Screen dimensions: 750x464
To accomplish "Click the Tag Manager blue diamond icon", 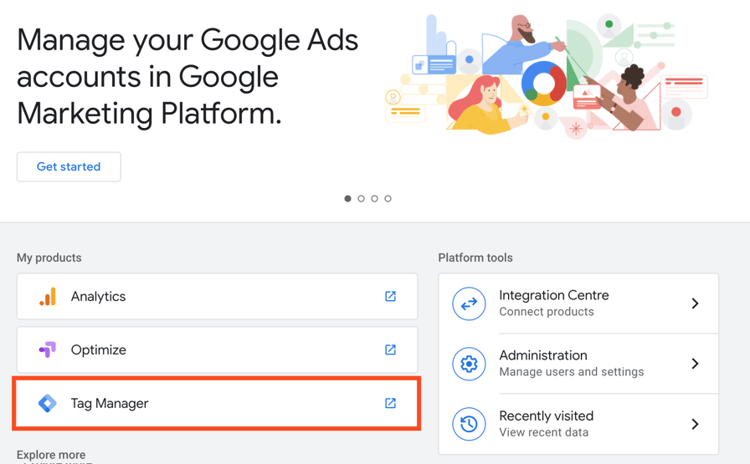I will click(47, 403).
